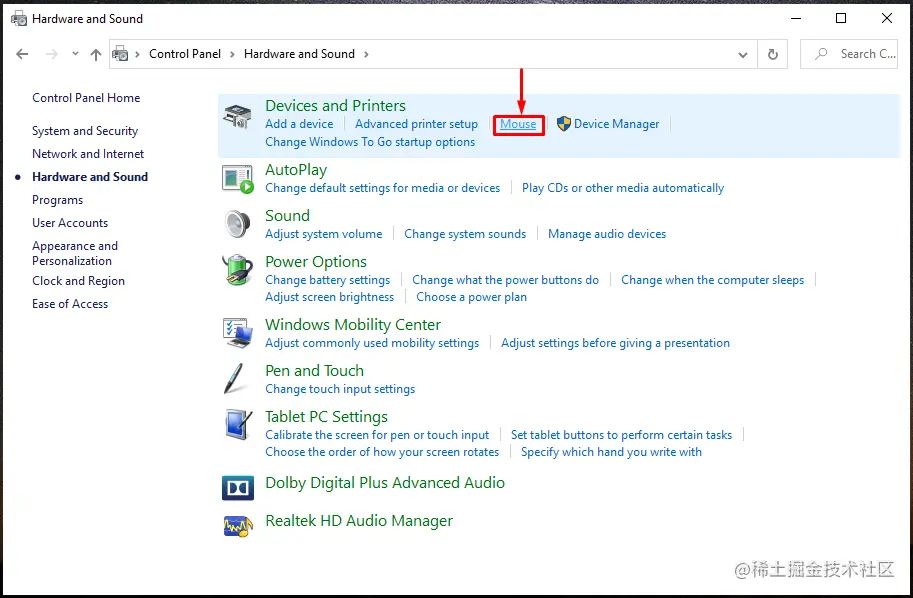Open the Tablet PC Settings icon
Image resolution: width=913 pixels, height=598 pixels.
[238, 424]
